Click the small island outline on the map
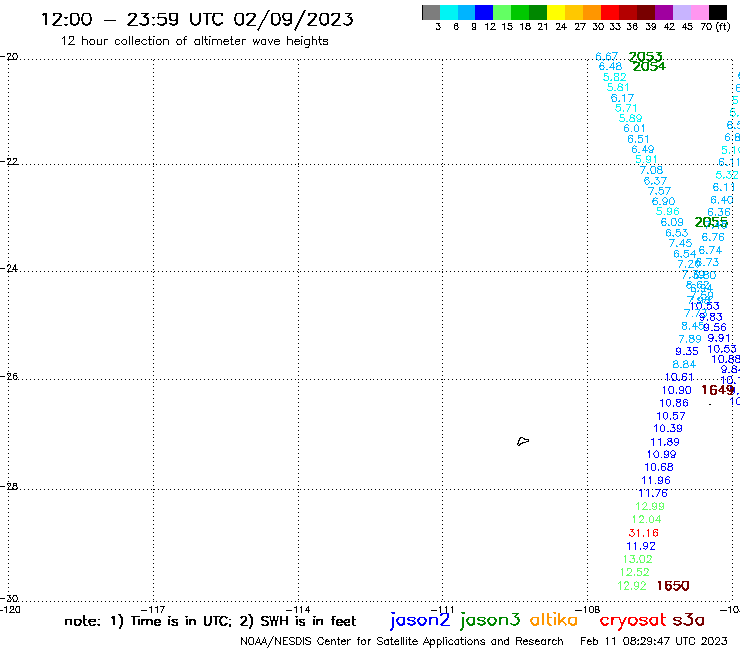Image resolution: width=740 pixels, height=650 pixels. pyautogui.click(x=523, y=441)
